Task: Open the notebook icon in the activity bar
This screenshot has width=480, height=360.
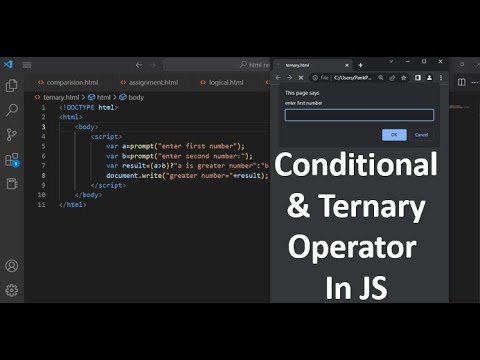Action: point(12,184)
